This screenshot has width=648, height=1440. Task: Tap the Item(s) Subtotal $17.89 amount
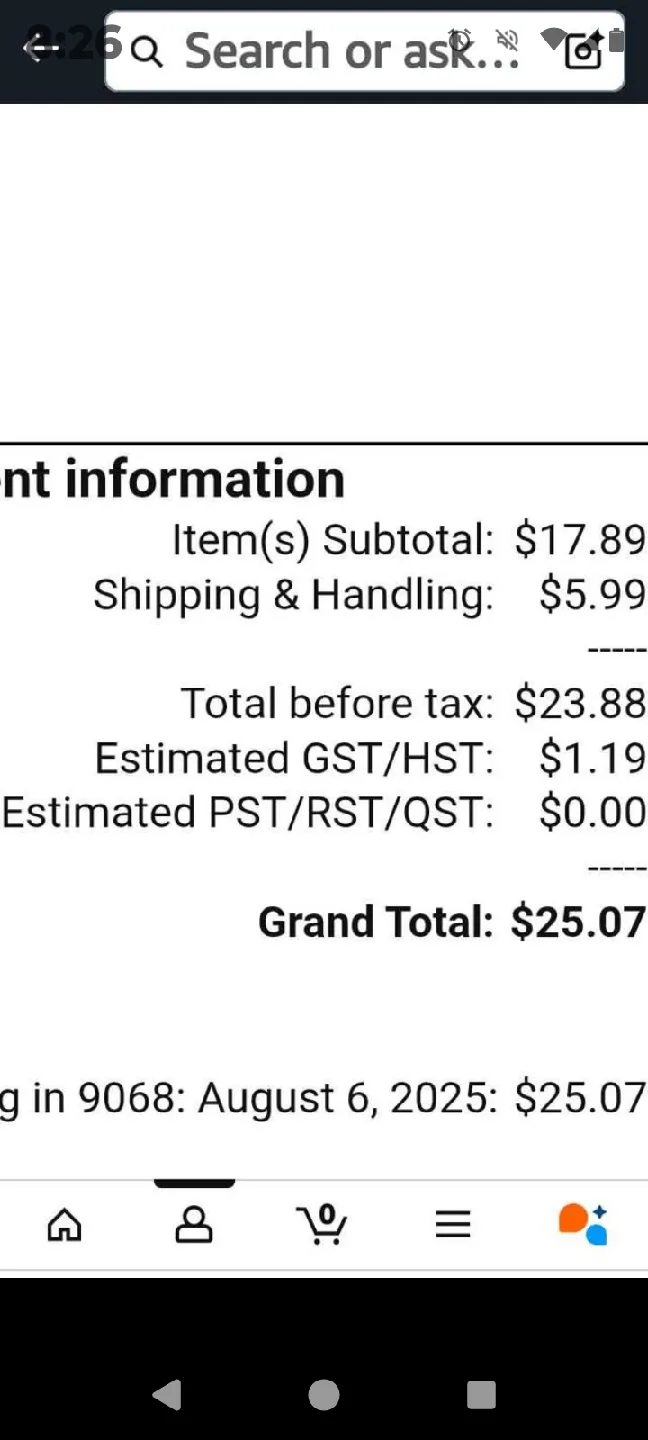pos(580,540)
